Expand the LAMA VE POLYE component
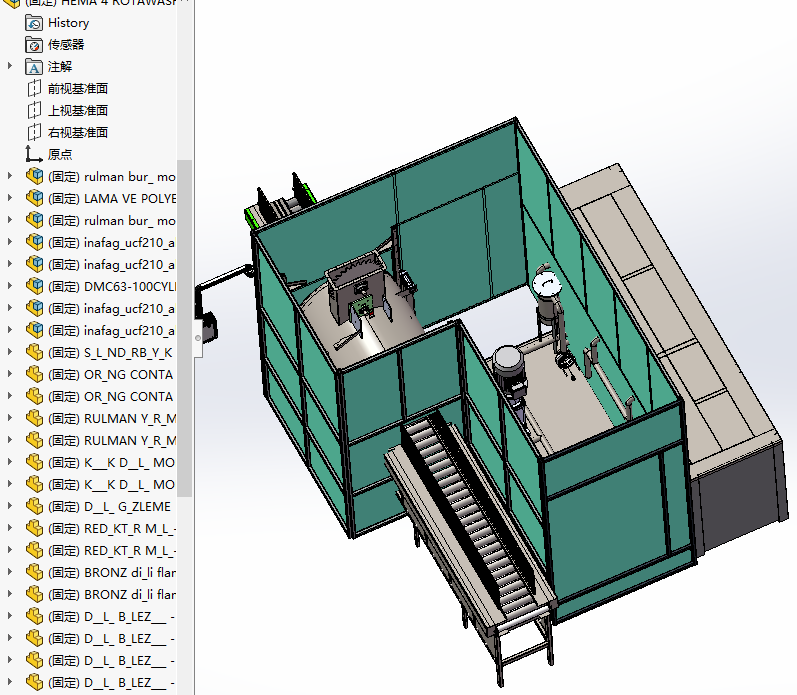Screen dimensions: 797x695 pos(9,198)
